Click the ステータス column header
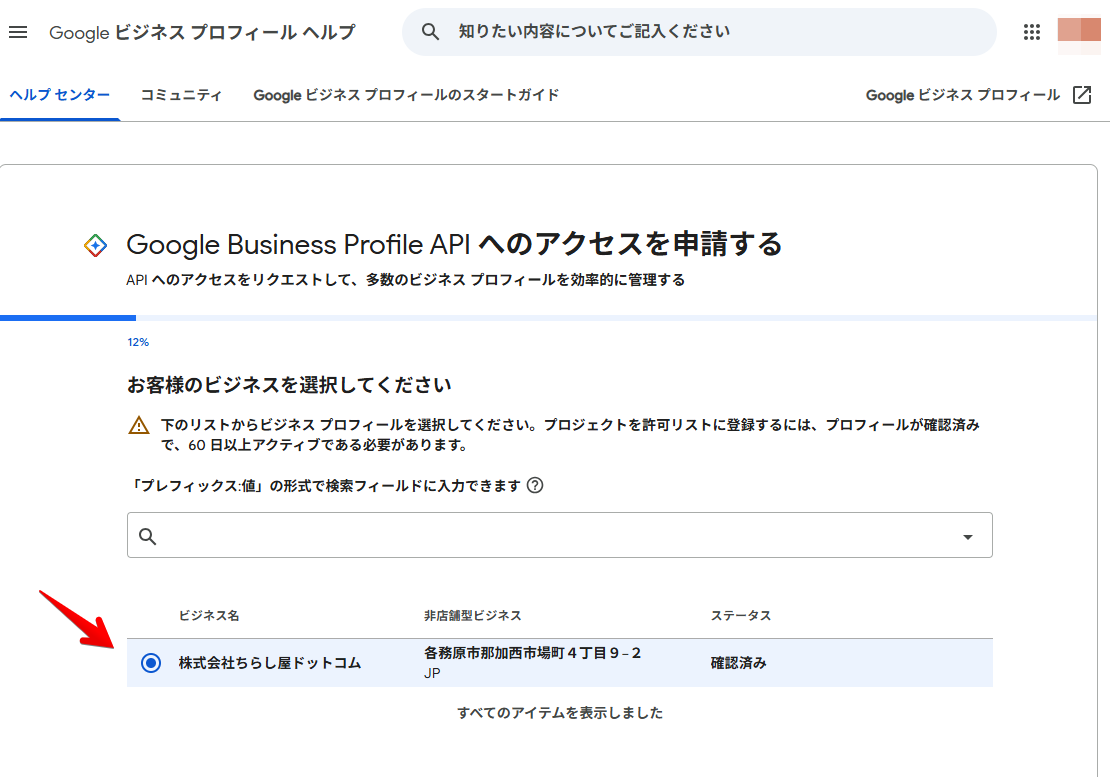 (740, 616)
